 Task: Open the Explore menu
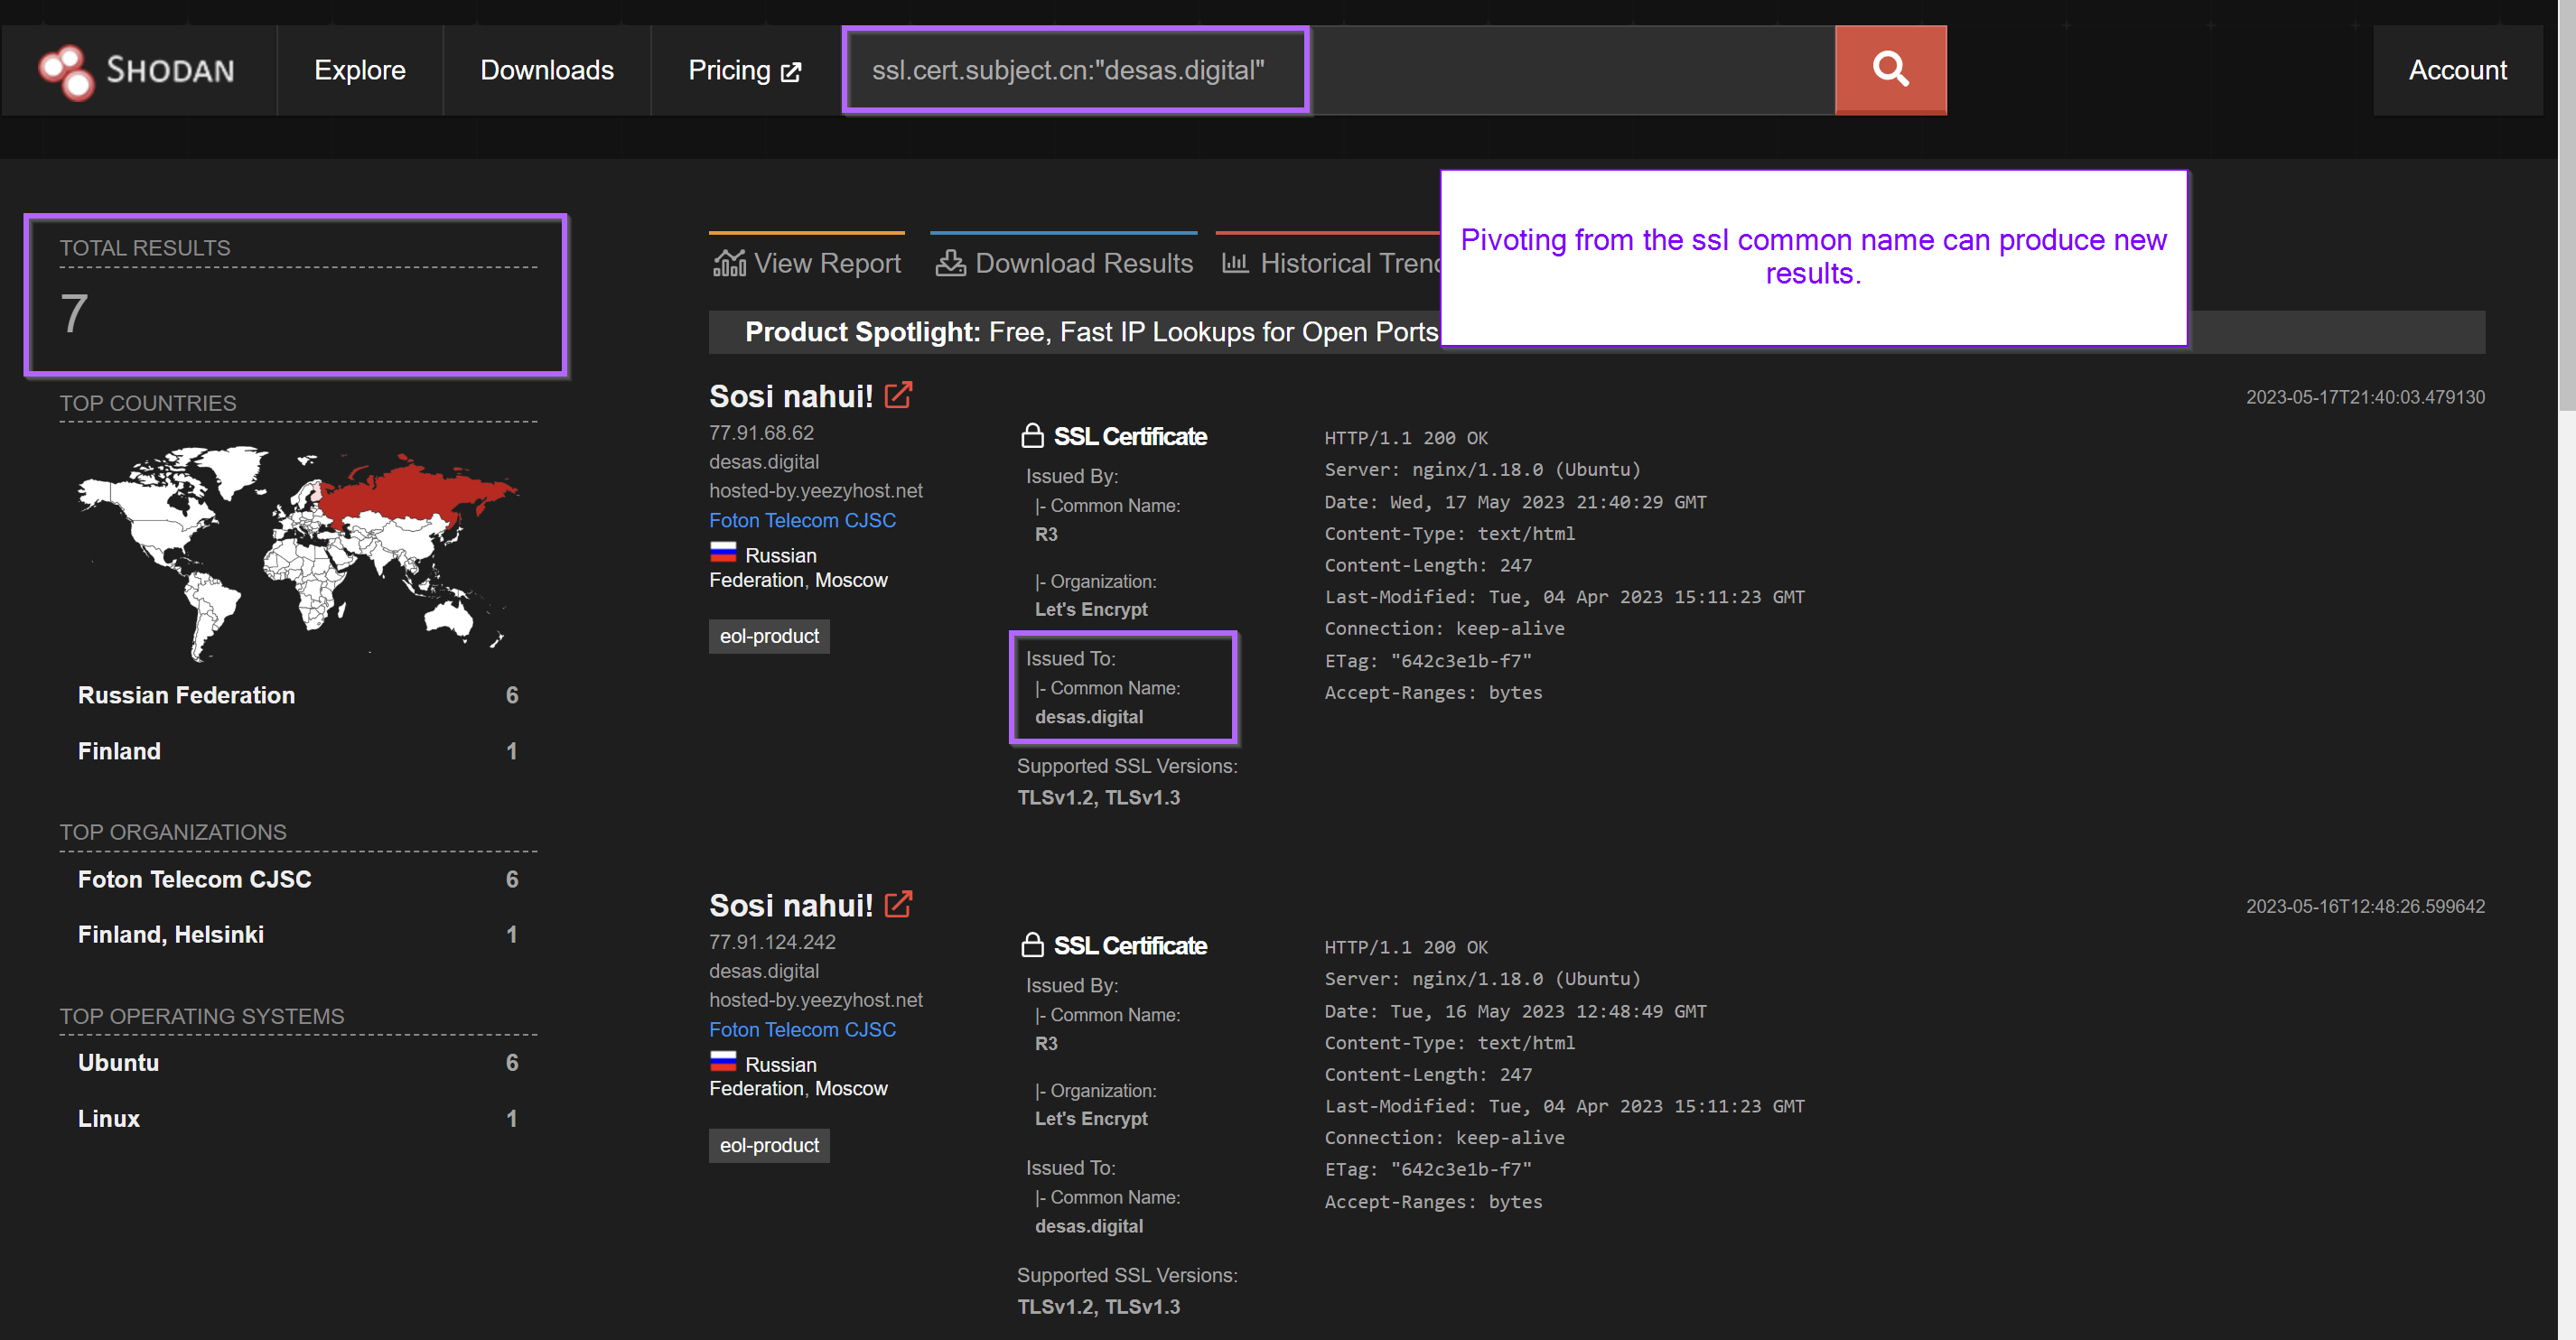tap(359, 70)
